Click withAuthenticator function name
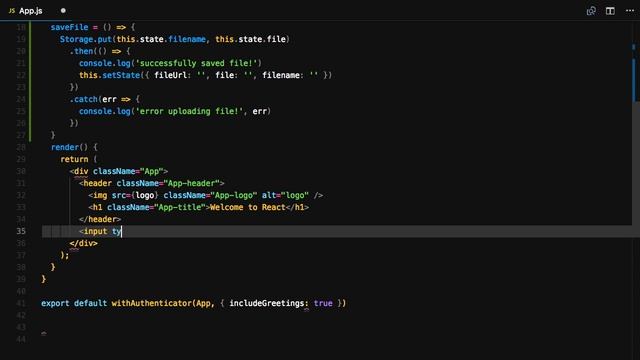Screen dimensions: 640x360 (151, 303)
